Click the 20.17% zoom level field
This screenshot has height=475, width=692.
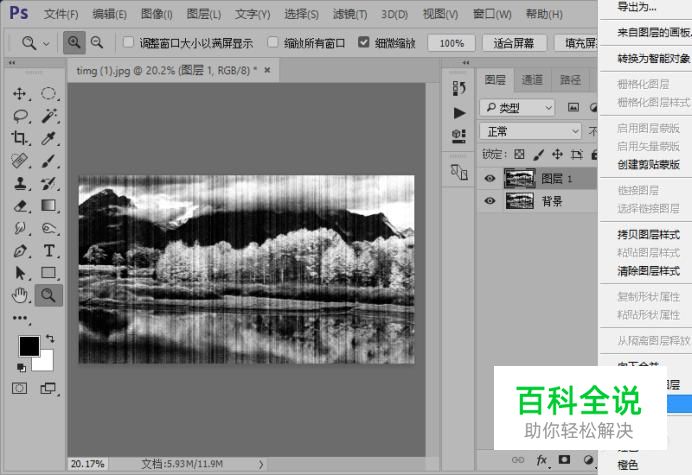click(x=87, y=464)
